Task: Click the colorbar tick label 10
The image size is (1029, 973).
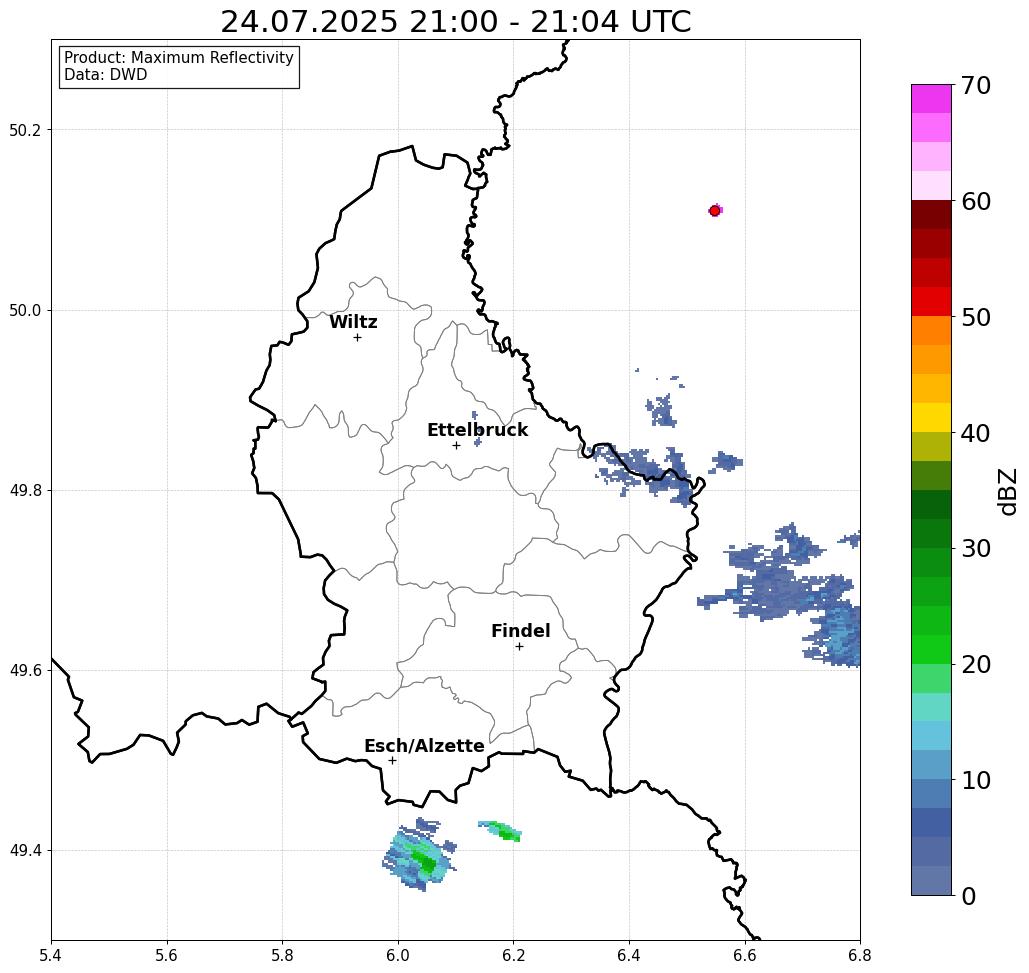Action: [x=976, y=780]
